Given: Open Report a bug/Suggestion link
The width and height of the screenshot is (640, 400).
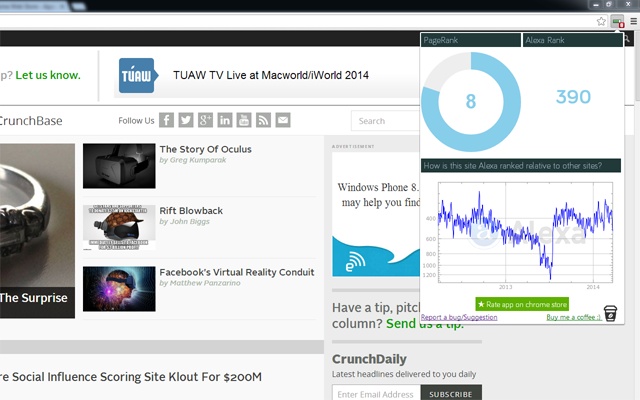Looking at the screenshot, I should pyautogui.click(x=459, y=317).
